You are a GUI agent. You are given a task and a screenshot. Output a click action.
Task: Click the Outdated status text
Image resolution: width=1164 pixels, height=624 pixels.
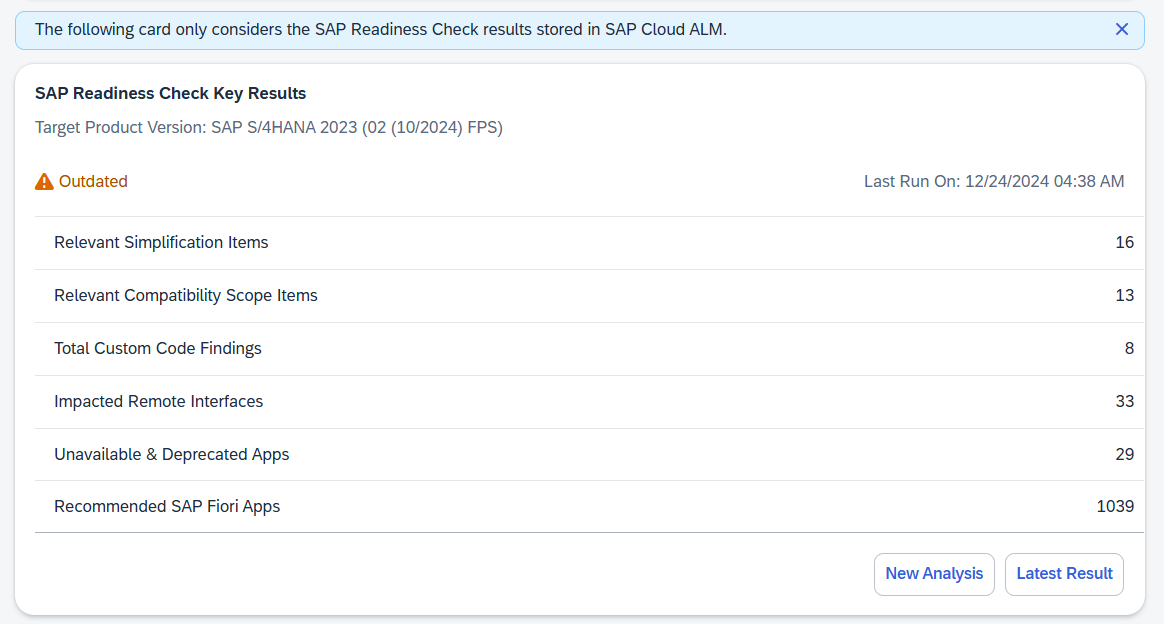pyautogui.click(x=93, y=182)
